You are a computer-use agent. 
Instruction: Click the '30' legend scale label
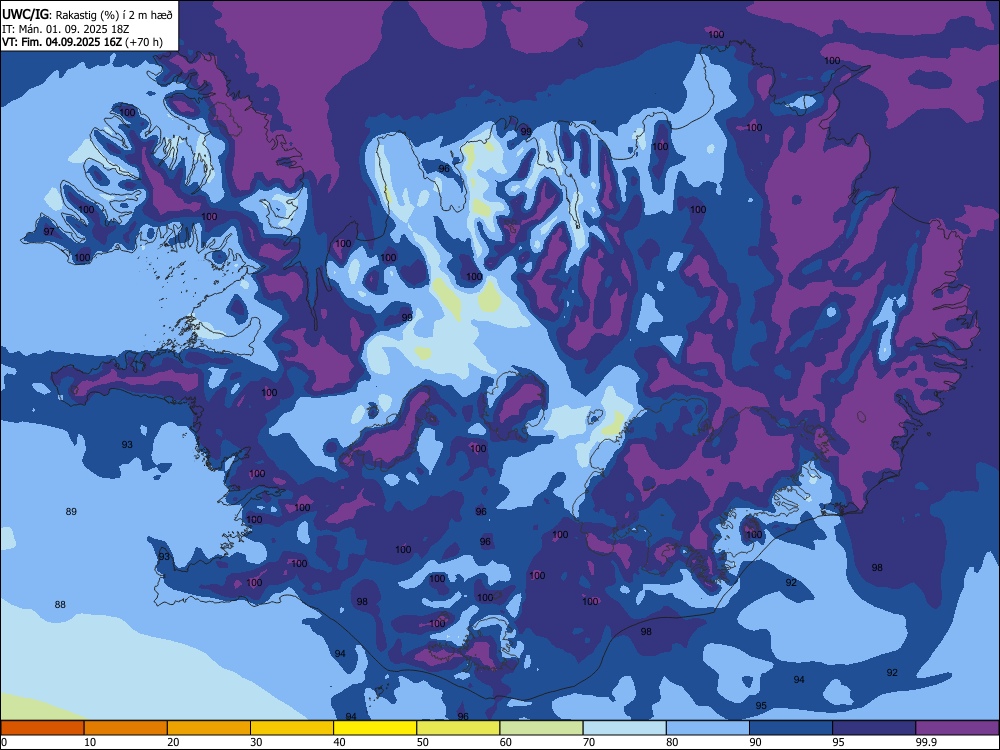click(256, 742)
